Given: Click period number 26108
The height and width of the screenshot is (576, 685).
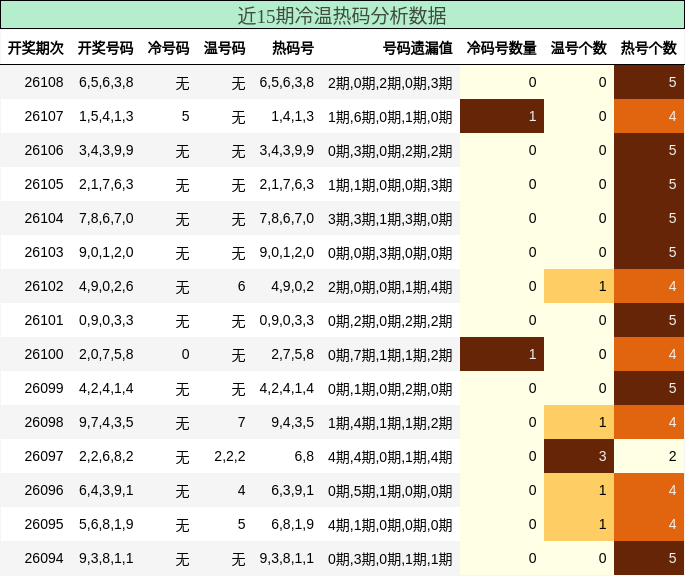Looking at the screenshot, I should (x=44, y=82).
